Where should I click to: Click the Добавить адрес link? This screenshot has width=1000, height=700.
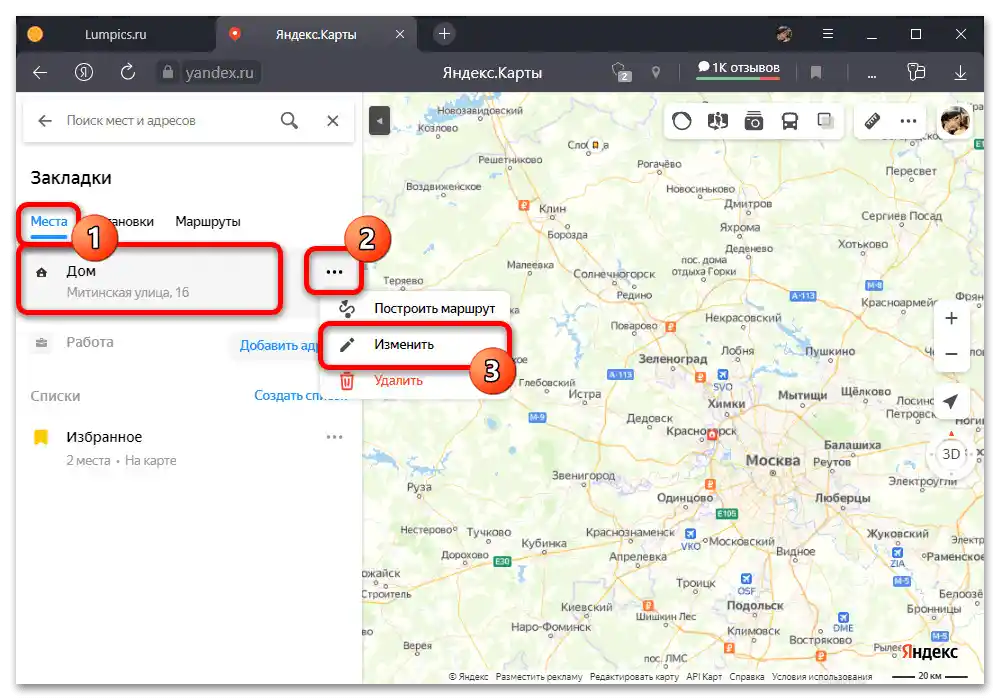279,346
